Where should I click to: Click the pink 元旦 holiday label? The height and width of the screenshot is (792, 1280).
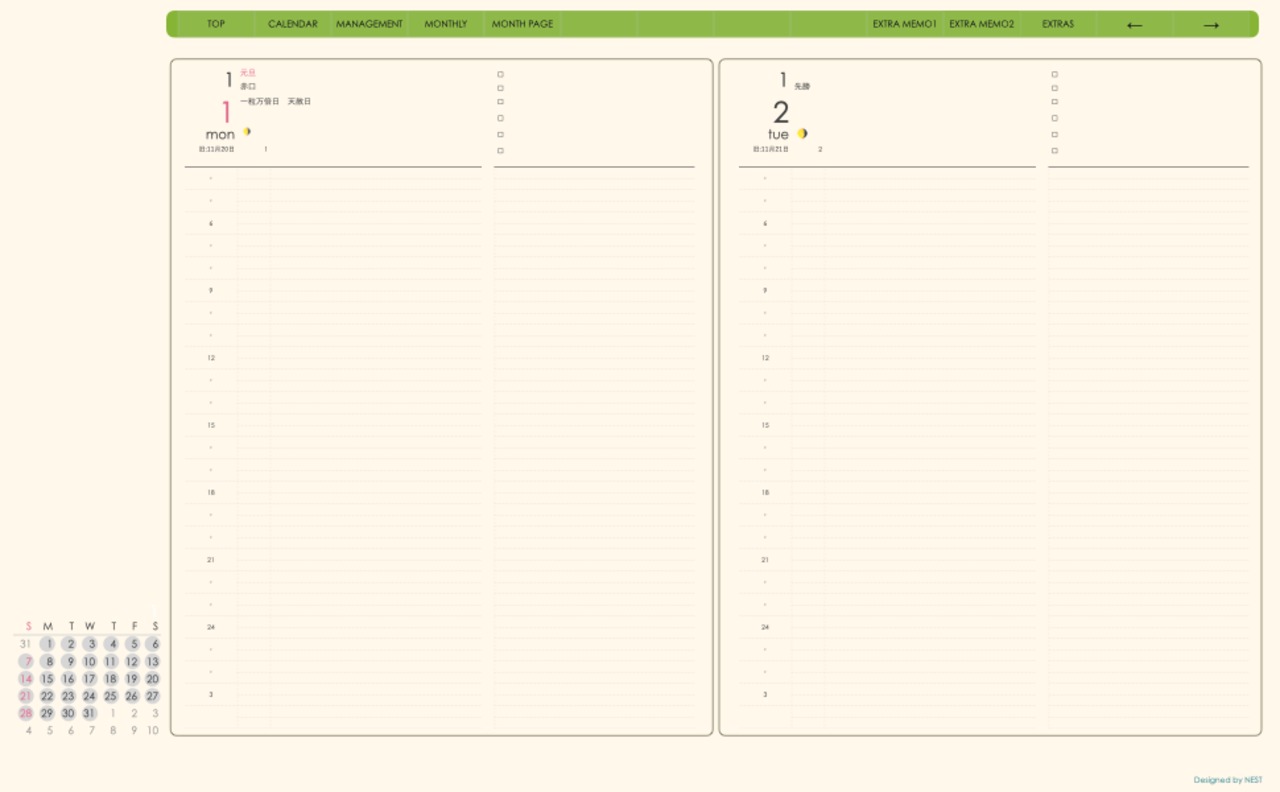click(x=248, y=73)
